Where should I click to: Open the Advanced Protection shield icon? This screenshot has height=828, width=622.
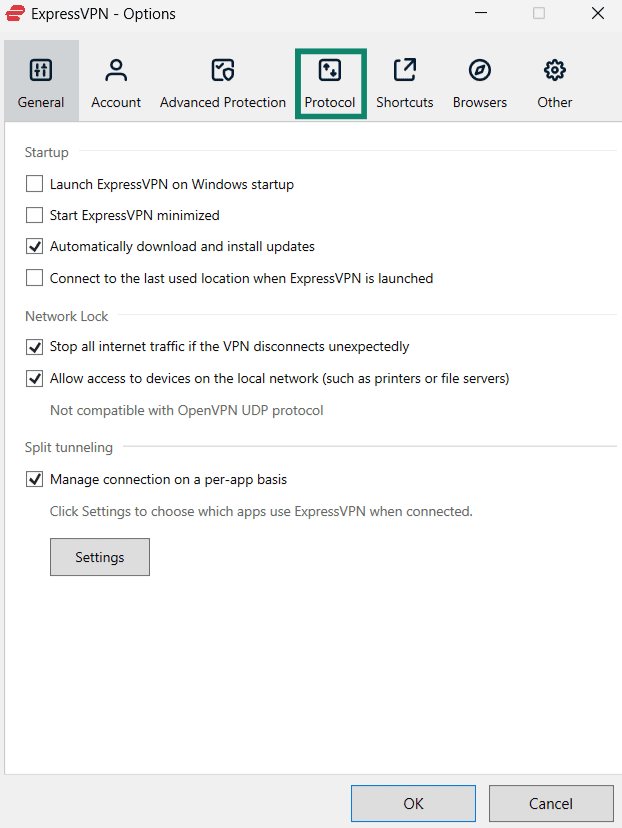tap(222, 70)
